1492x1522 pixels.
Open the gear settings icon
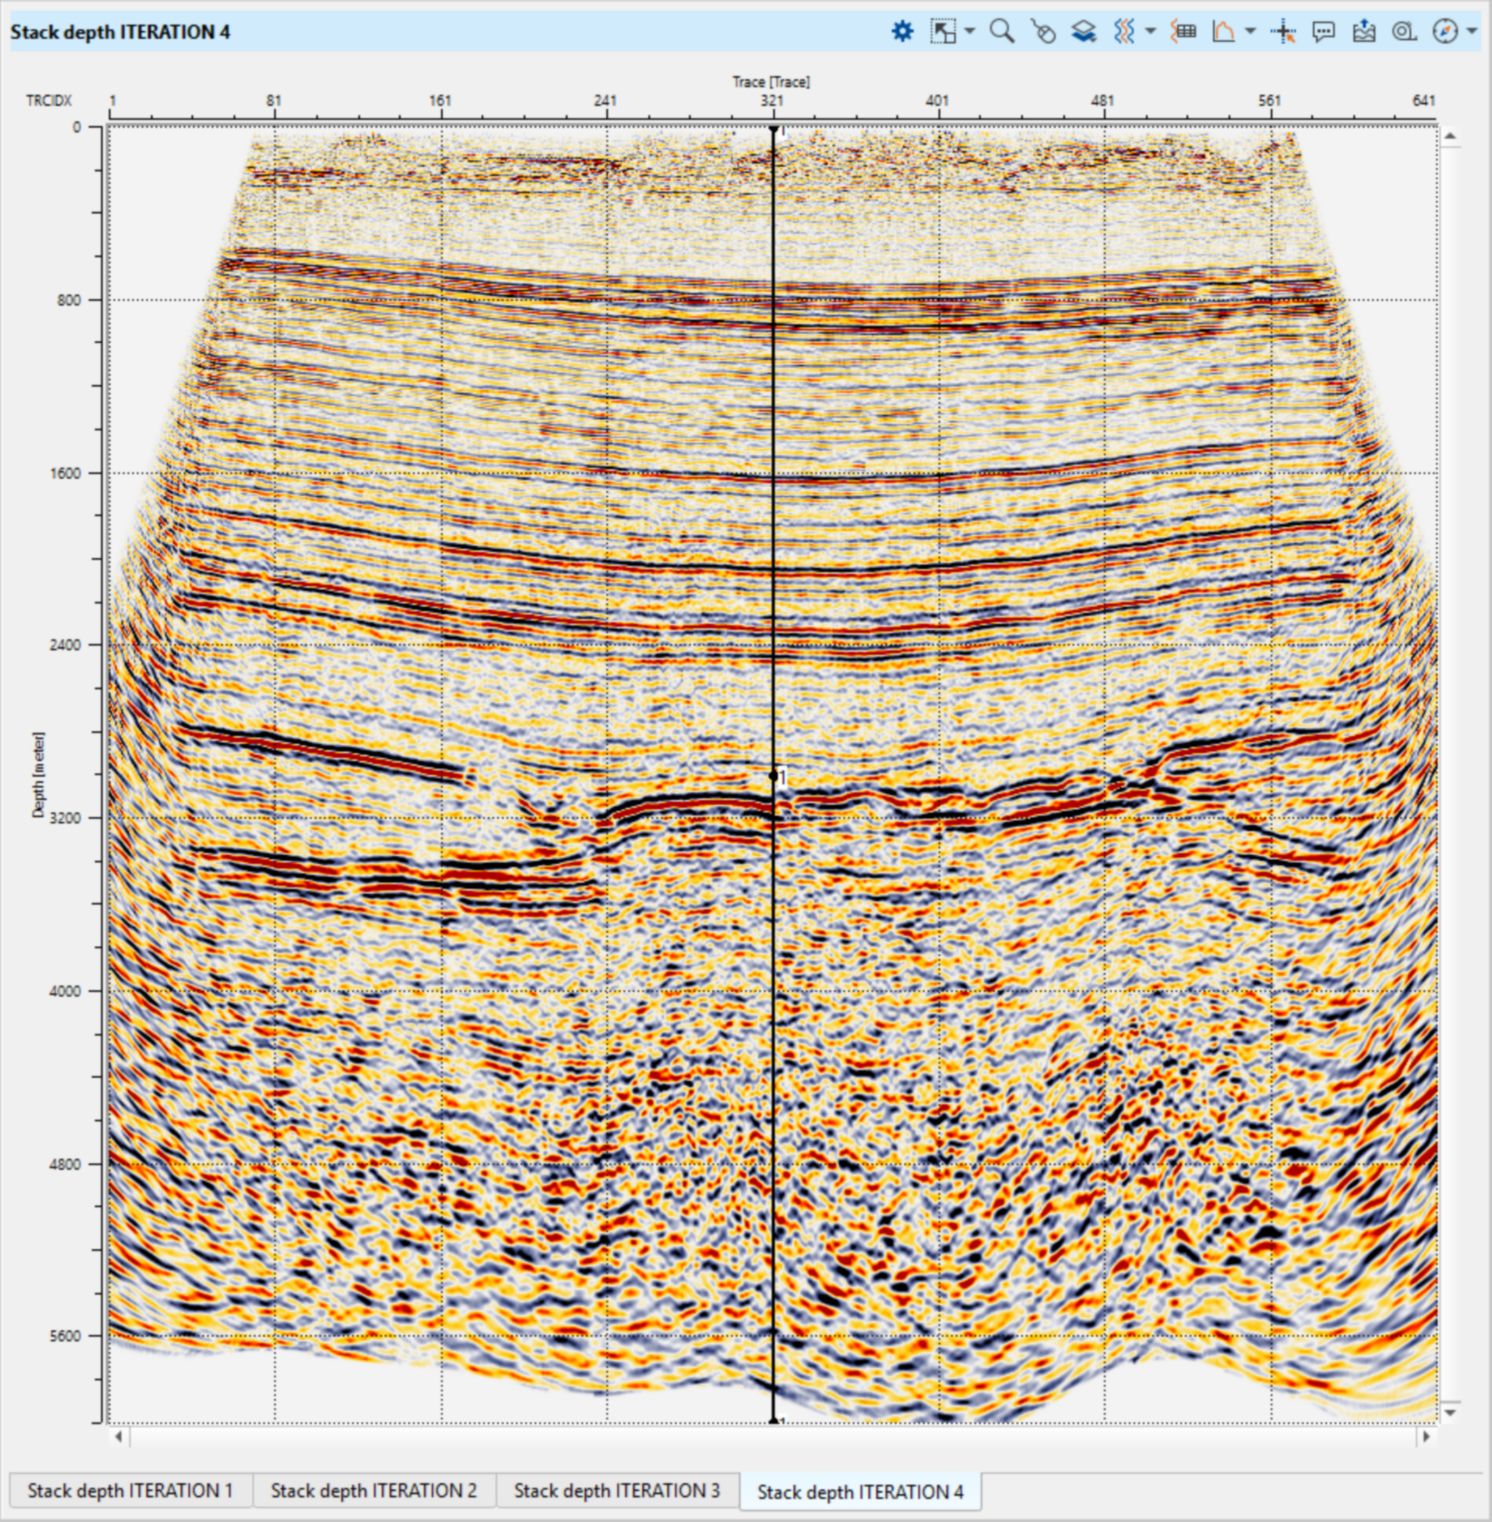tap(902, 32)
